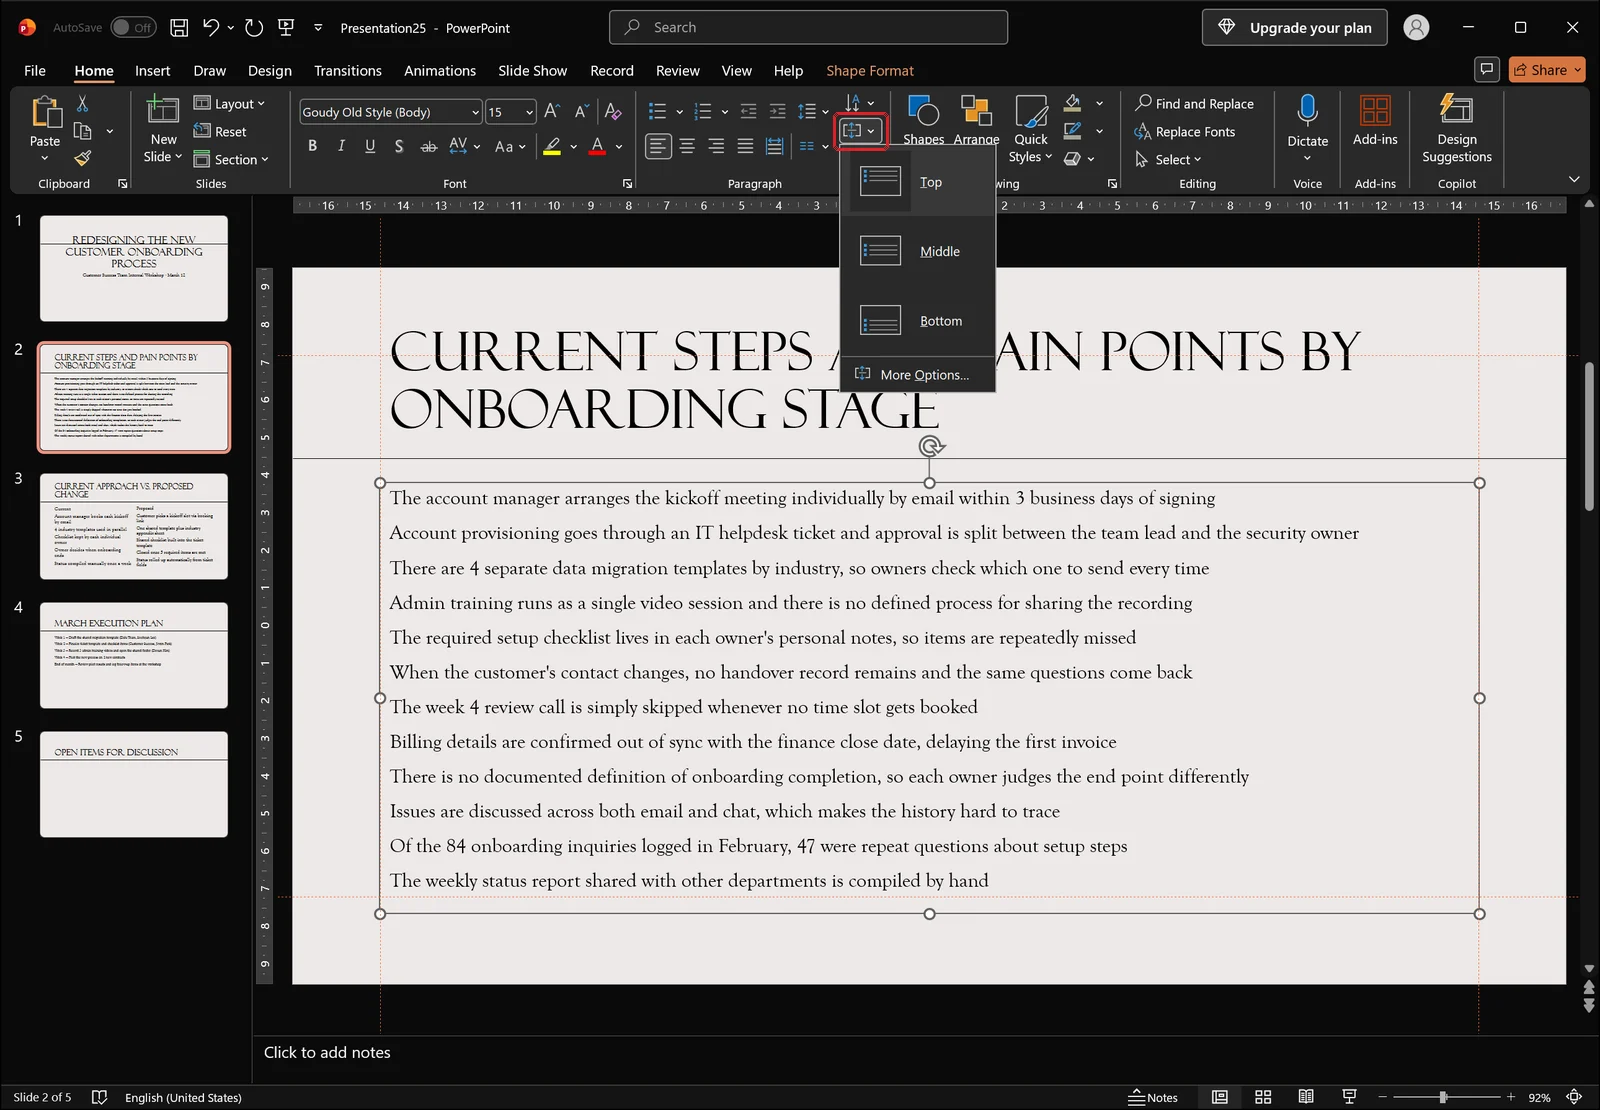
Task: Open the Shape Format tab
Action: pos(870,70)
